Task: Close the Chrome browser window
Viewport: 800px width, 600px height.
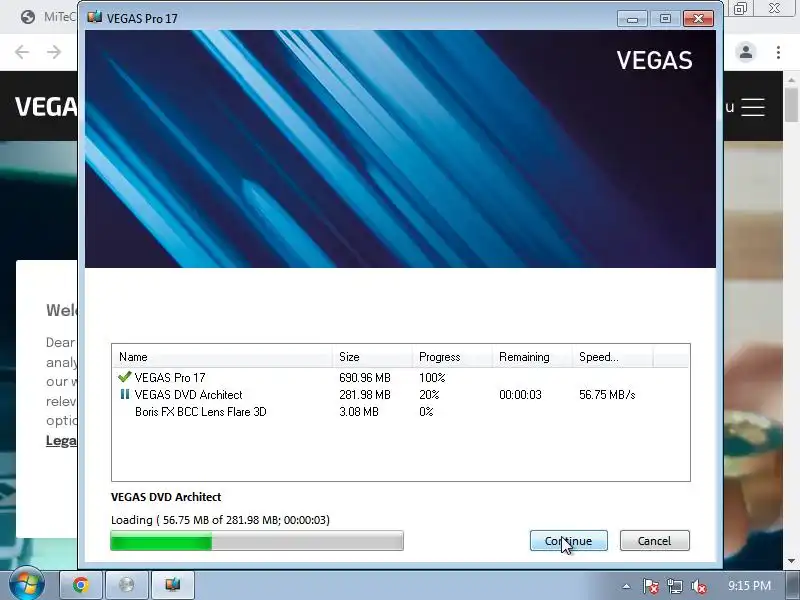Action: (774, 8)
